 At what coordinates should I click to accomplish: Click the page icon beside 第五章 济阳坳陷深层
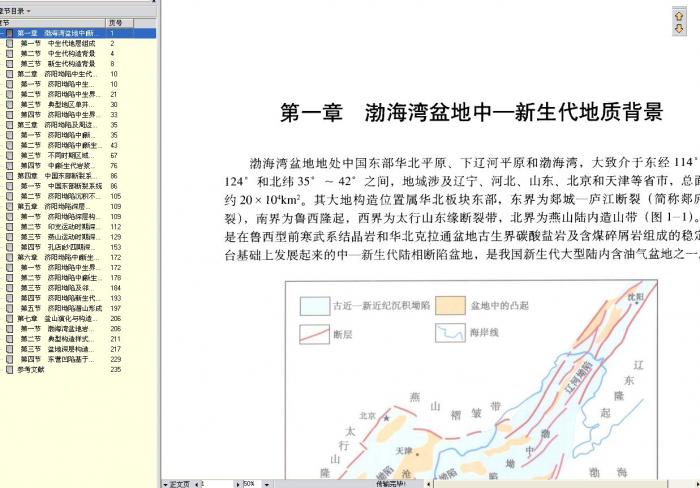click(10, 206)
